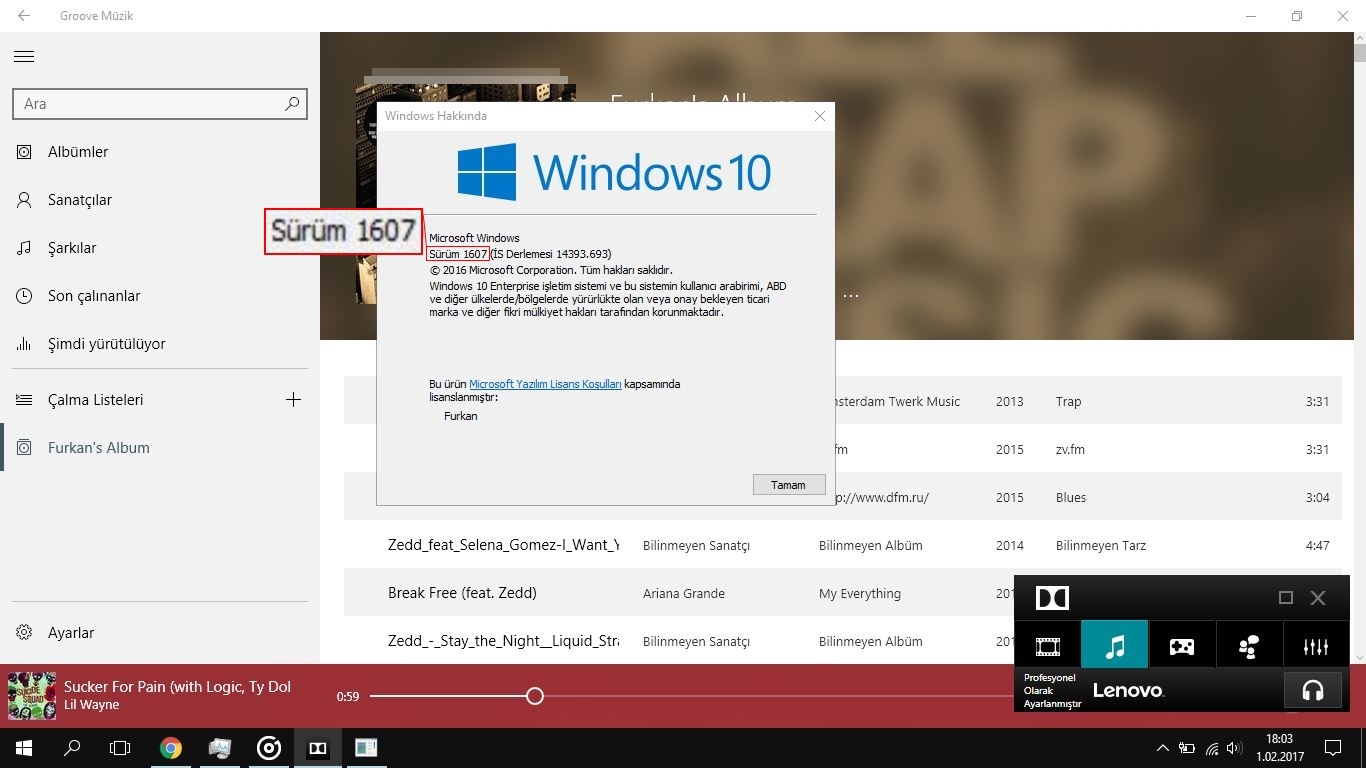Go back with the arrow icon
This screenshot has width=1366, height=768.
24,16
